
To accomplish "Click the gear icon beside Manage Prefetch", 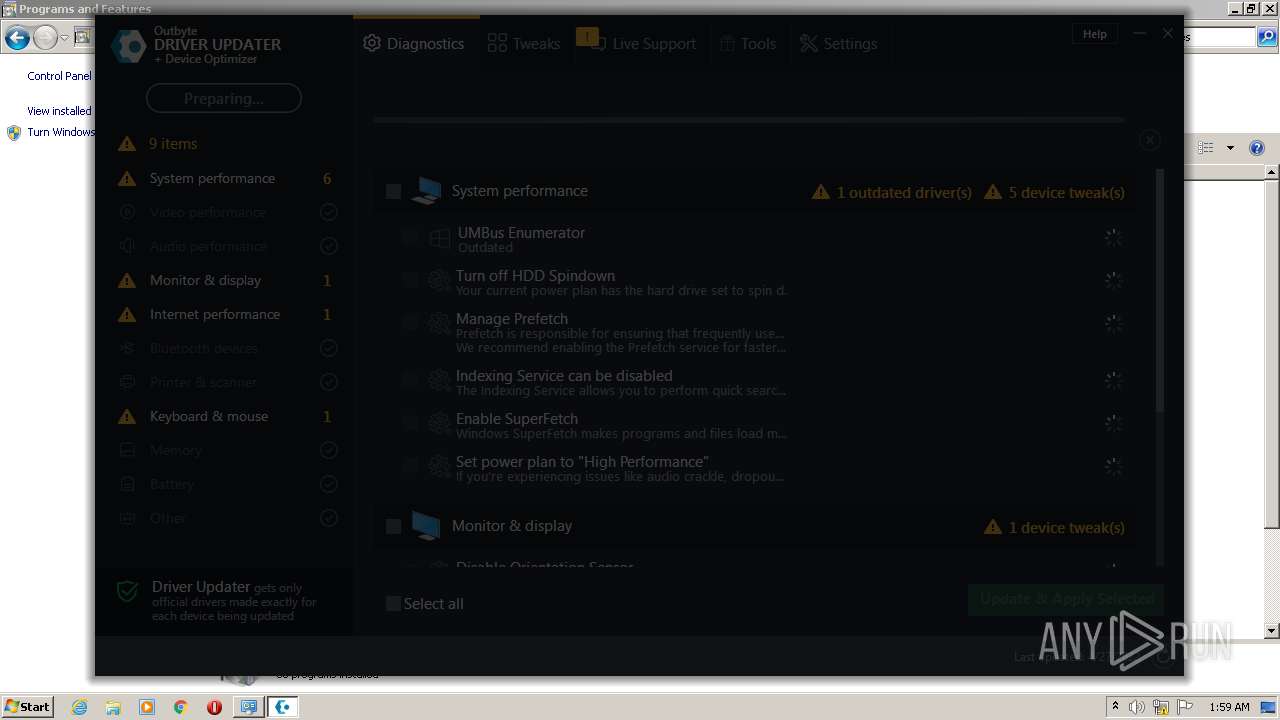I will [x=439, y=323].
